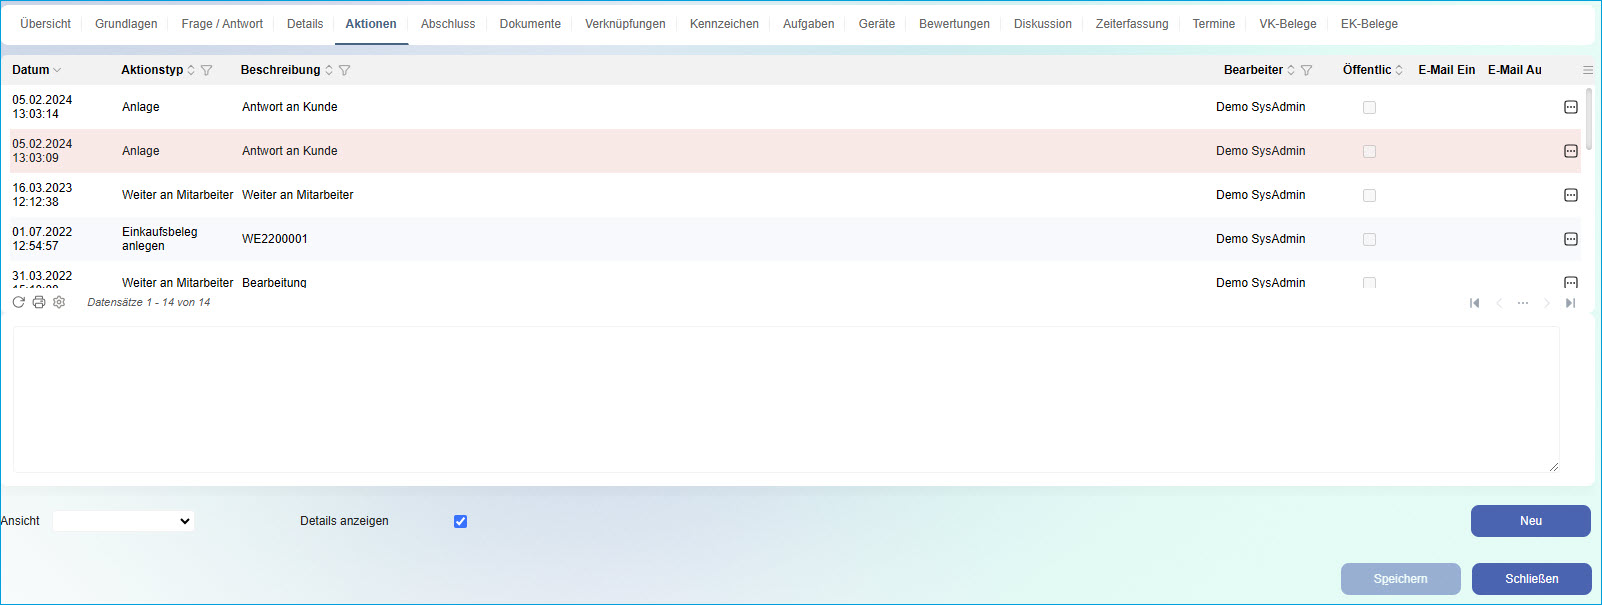The width and height of the screenshot is (1602, 605).
Task: Open column menu icon in table header
Action: [x=1587, y=70]
